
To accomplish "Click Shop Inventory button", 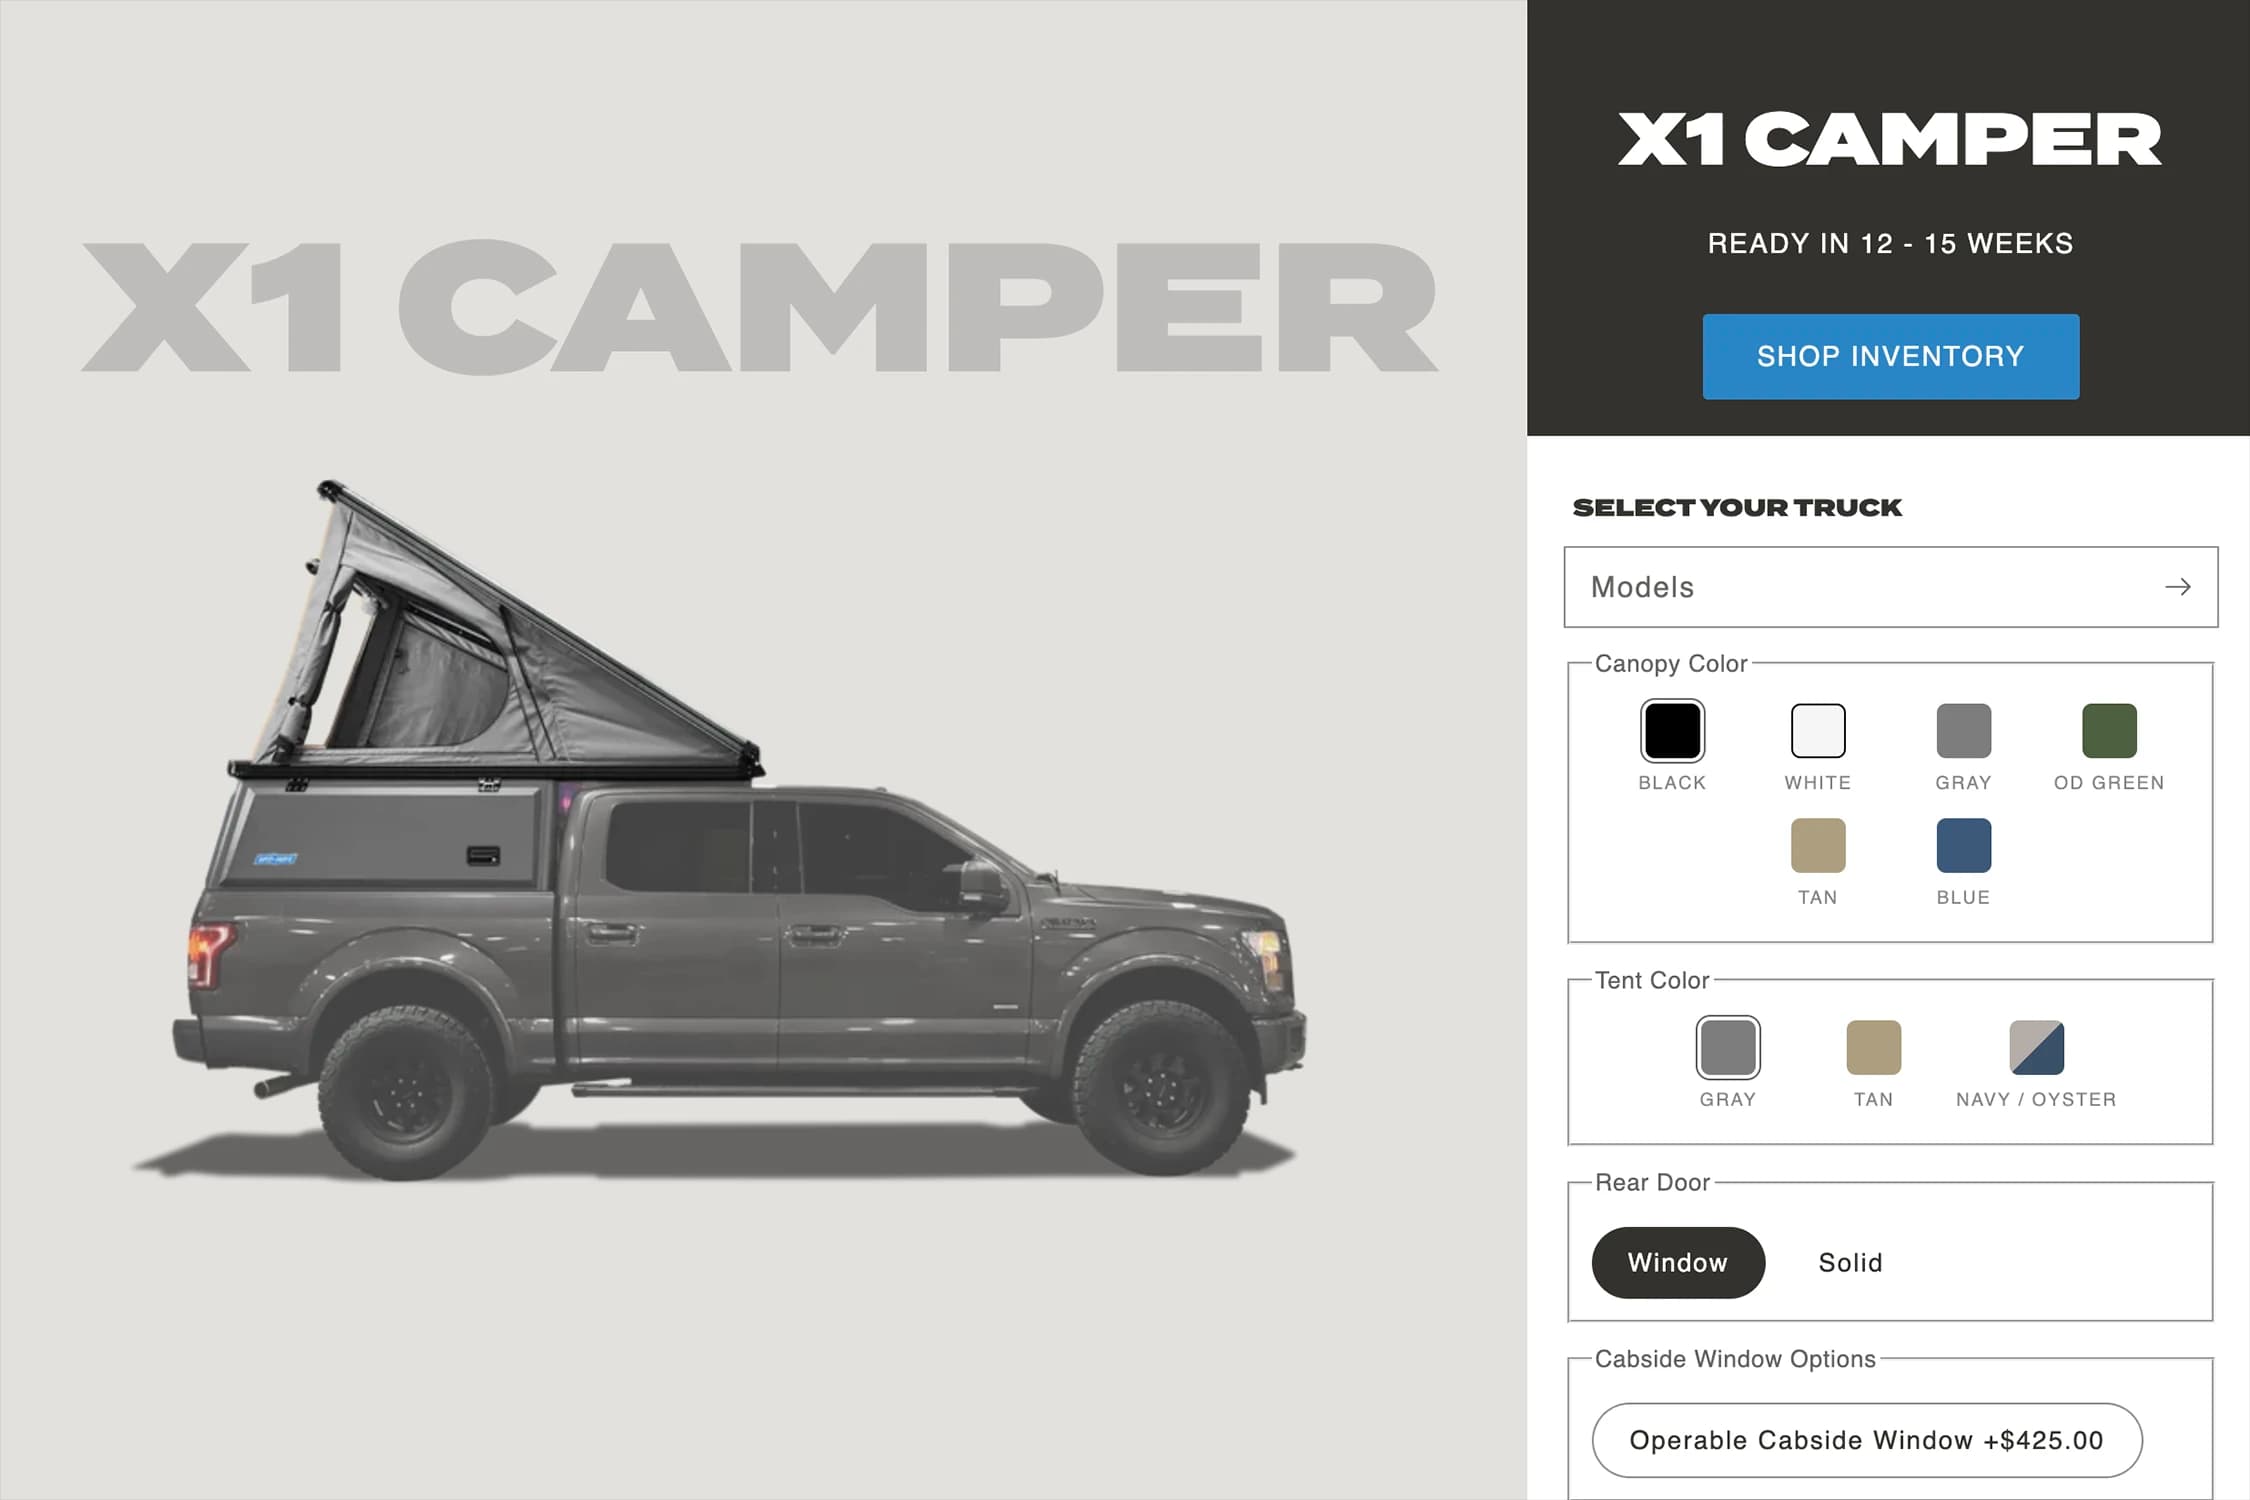I will click(x=1890, y=353).
